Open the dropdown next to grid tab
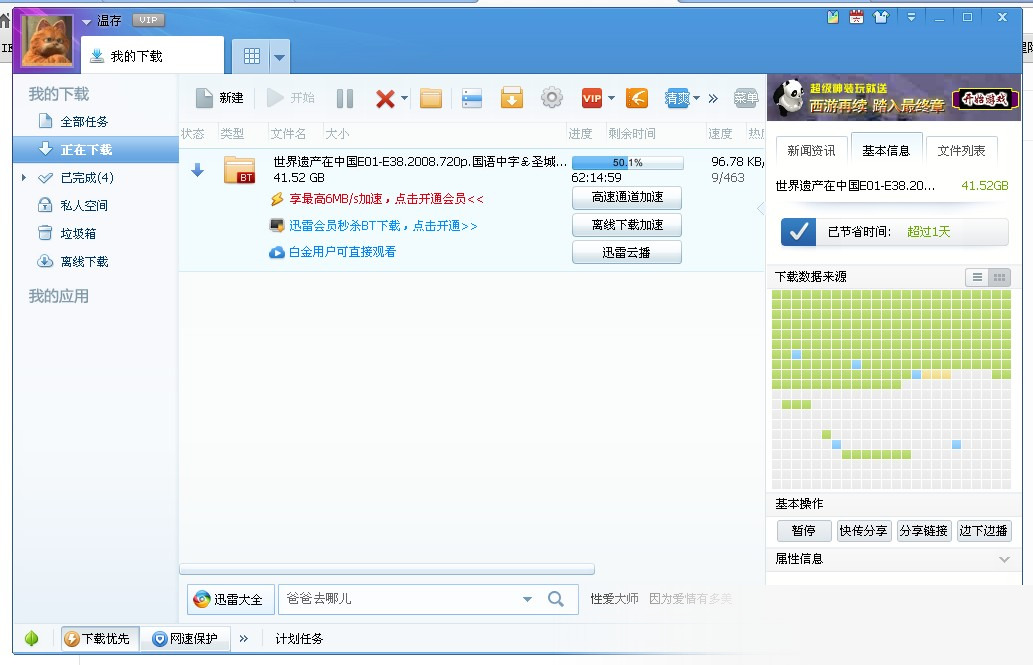This screenshot has height=665, width=1033. pos(279,57)
